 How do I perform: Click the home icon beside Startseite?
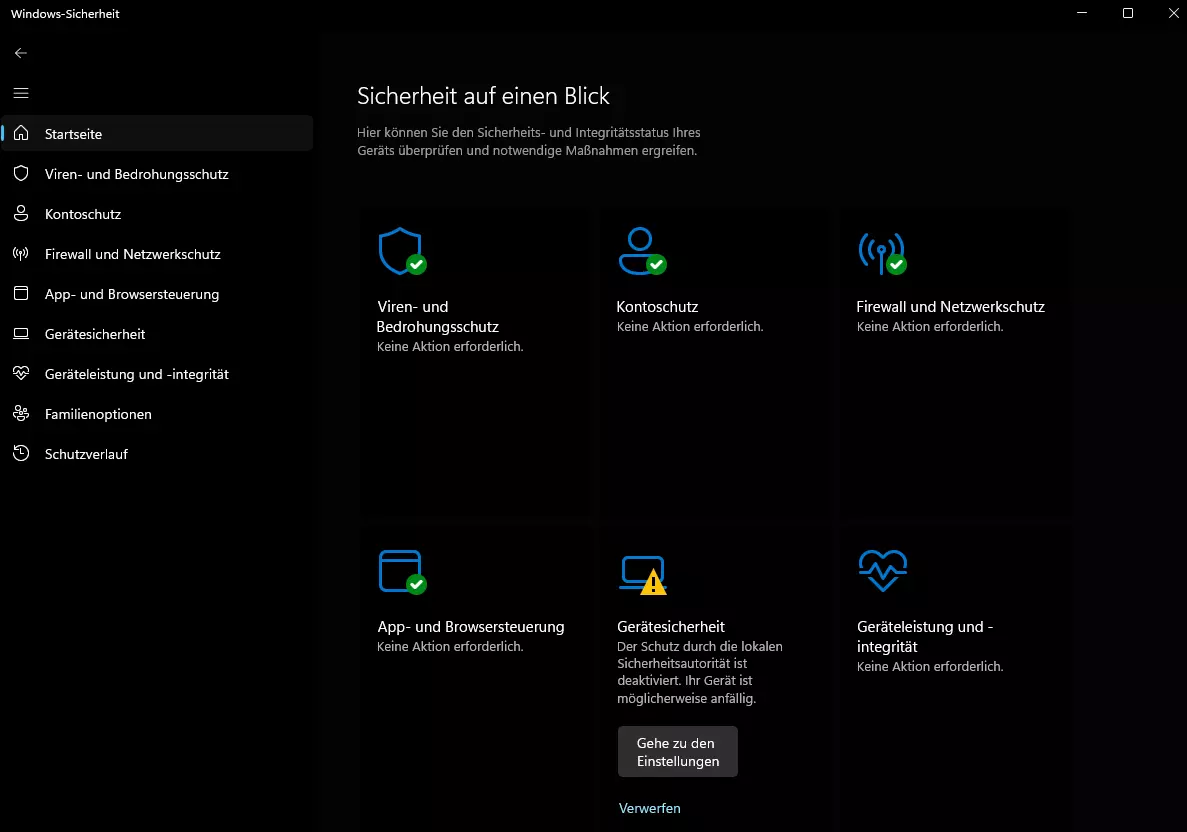tap(21, 133)
